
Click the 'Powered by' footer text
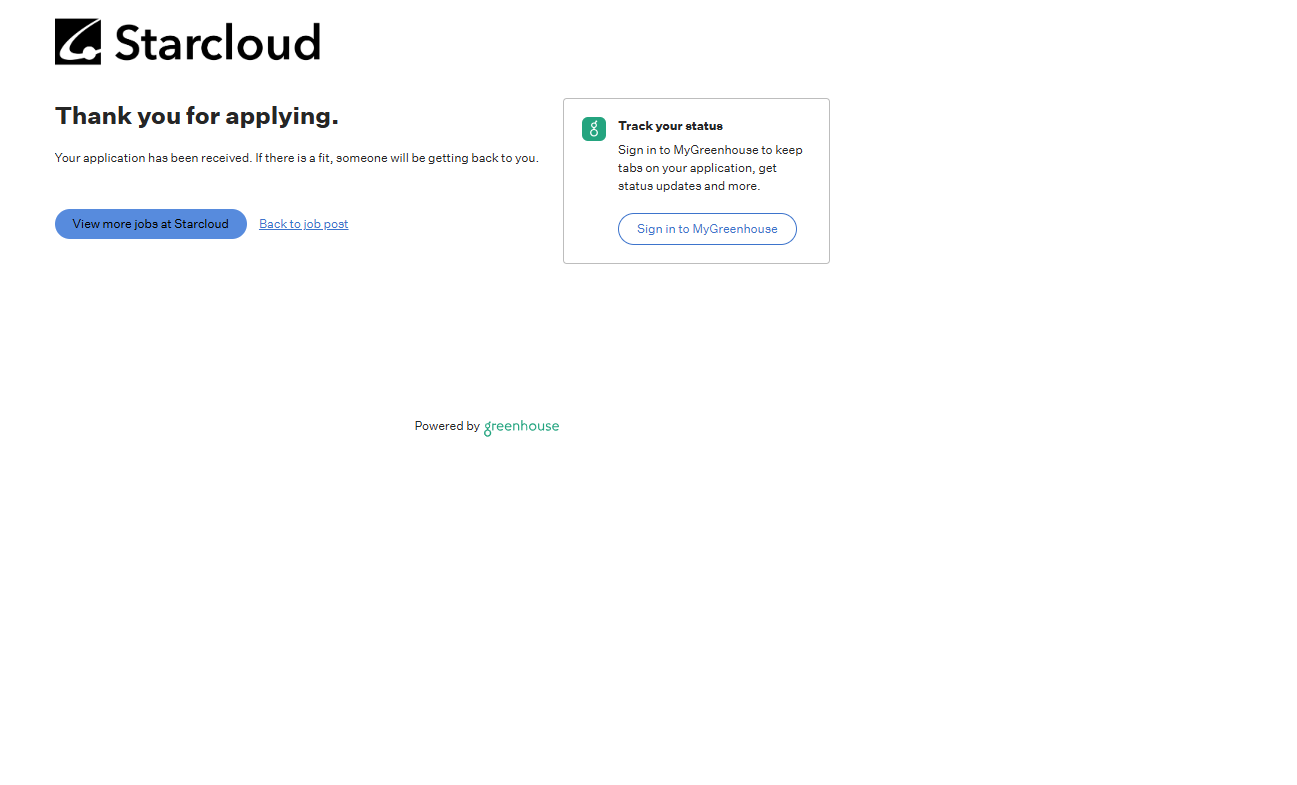click(x=447, y=426)
